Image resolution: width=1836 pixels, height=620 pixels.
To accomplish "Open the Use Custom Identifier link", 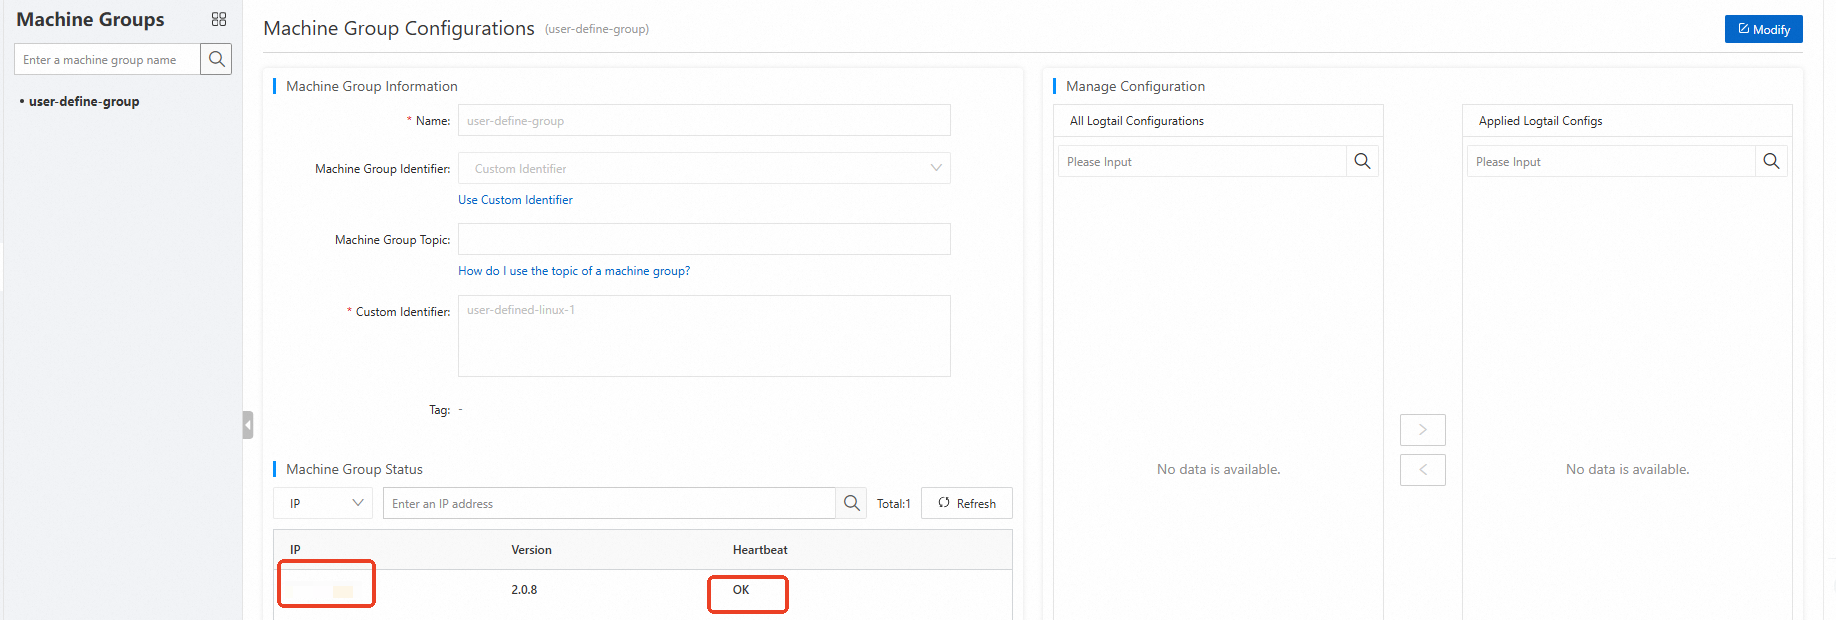I will (x=515, y=200).
